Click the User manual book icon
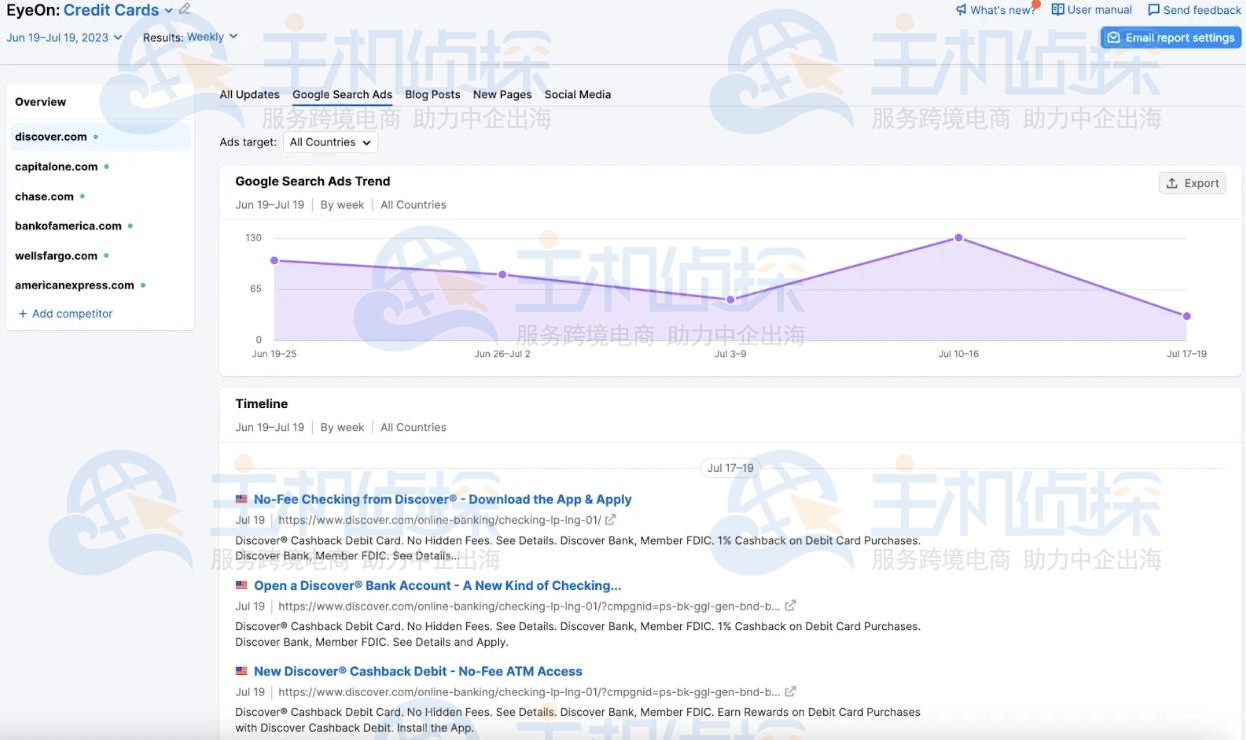Image resolution: width=1246 pixels, height=740 pixels. coord(1057,10)
